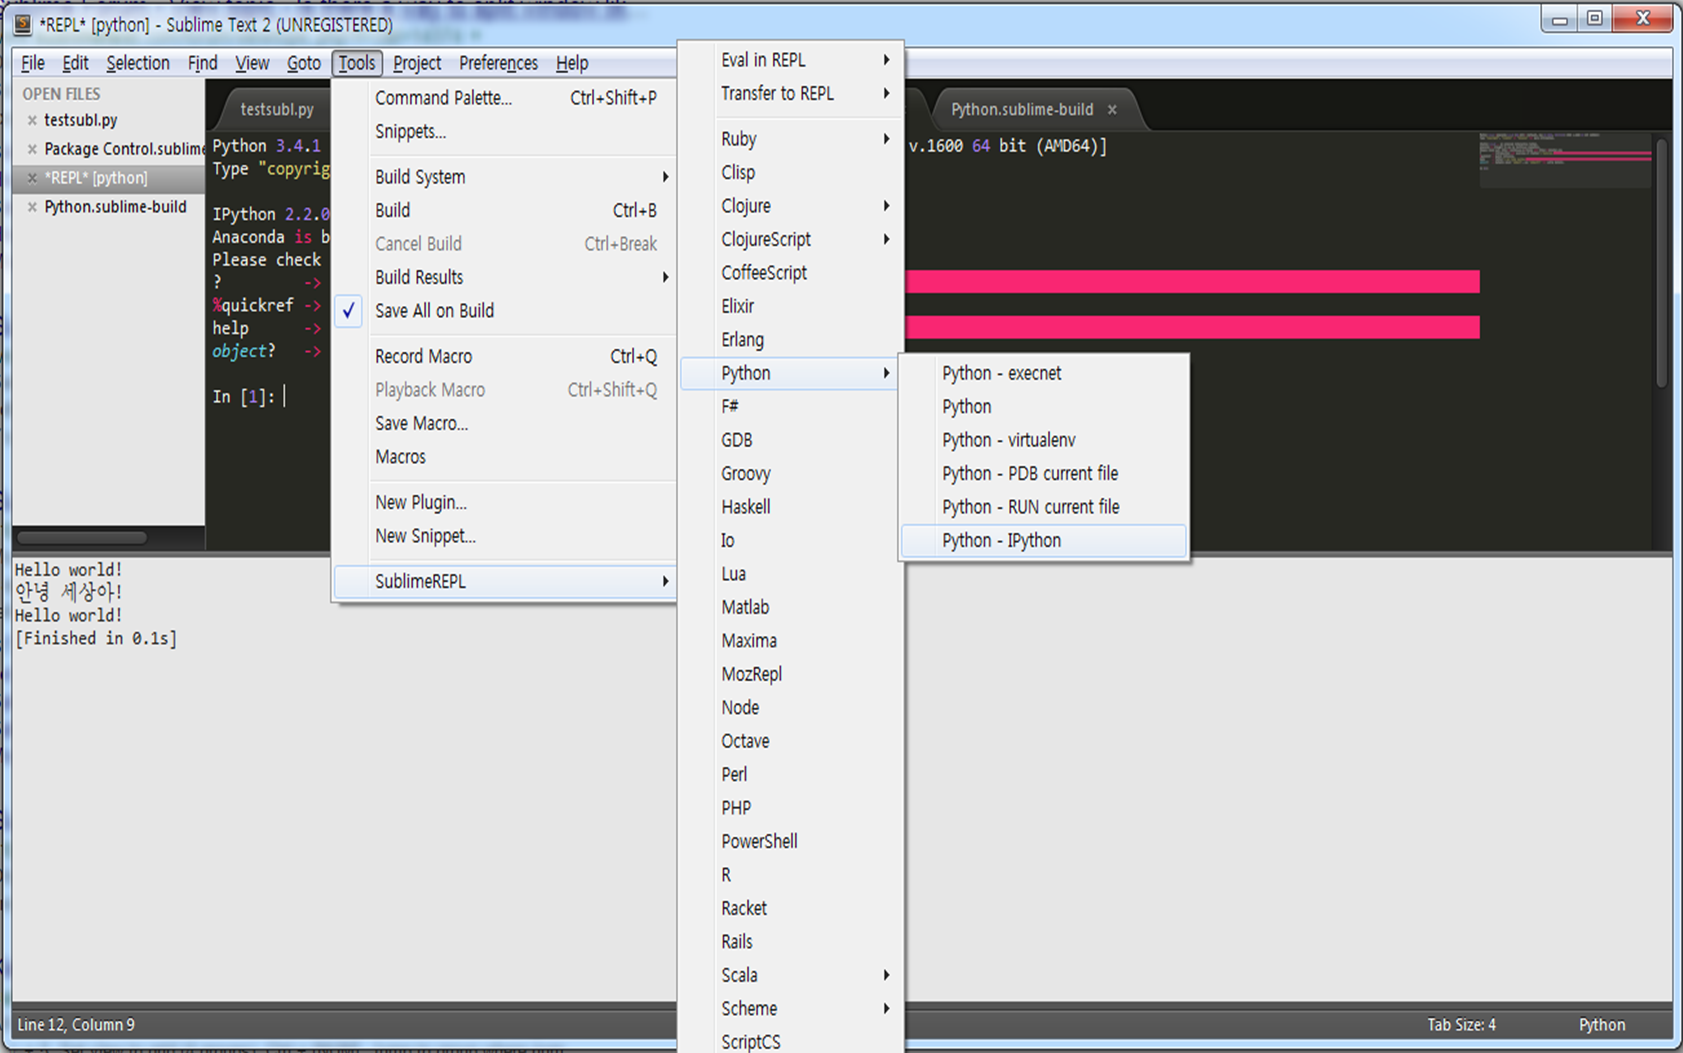Image resolution: width=1683 pixels, height=1053 pixels.
Task: Open the File menu
Action: point(33,63)
